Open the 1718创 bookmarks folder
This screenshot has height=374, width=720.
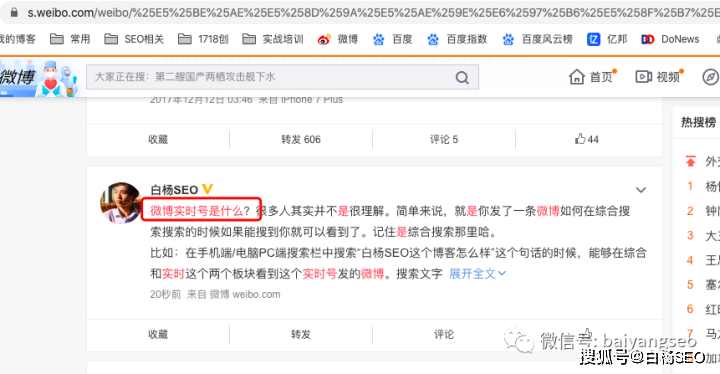pos(202,40)
